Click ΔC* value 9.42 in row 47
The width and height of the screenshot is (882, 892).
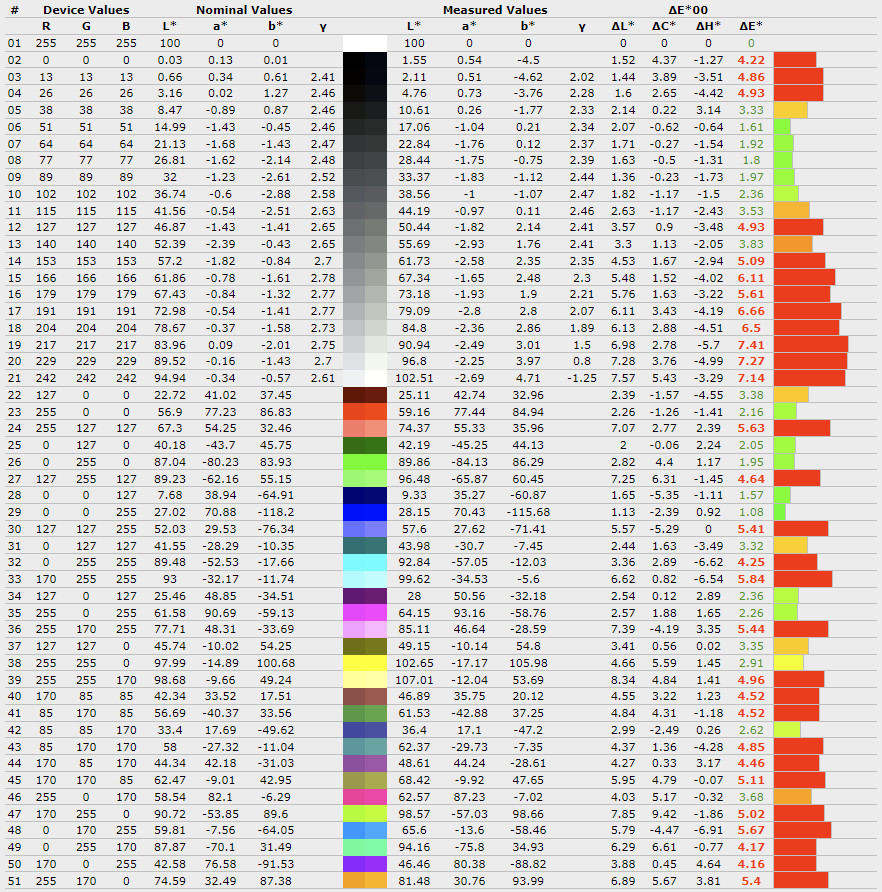[663, 813]
